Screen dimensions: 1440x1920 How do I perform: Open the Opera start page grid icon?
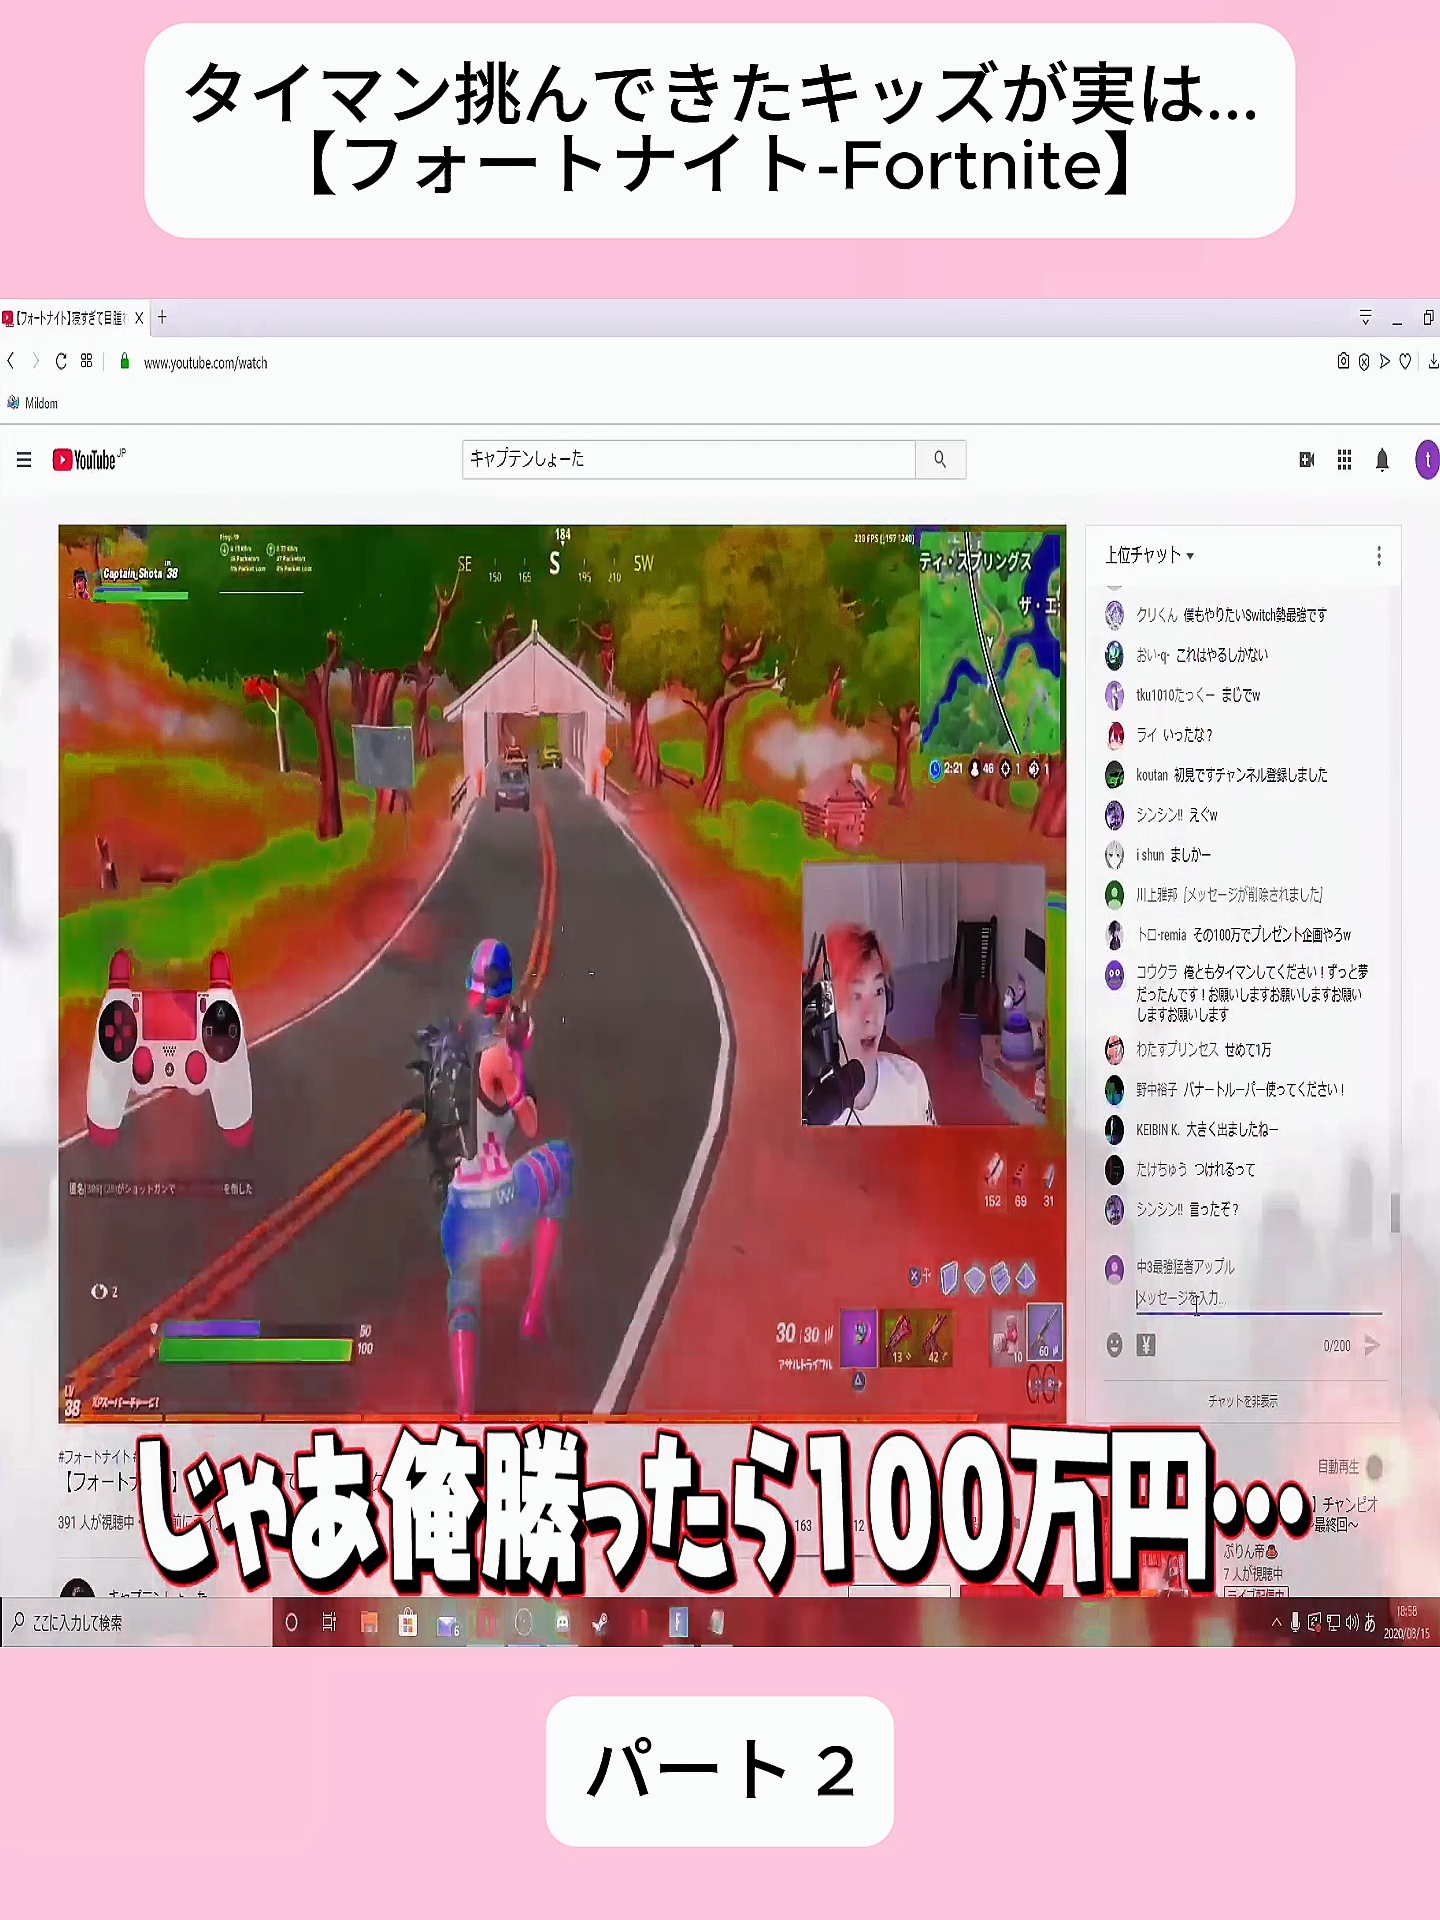point(87,361)
